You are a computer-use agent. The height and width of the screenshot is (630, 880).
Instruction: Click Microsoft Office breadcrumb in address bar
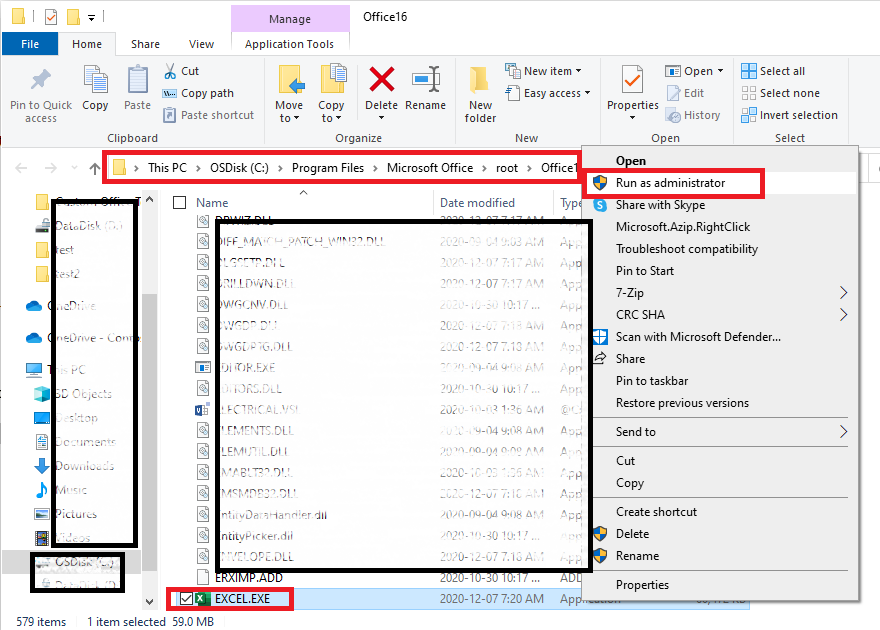point(430,168)
